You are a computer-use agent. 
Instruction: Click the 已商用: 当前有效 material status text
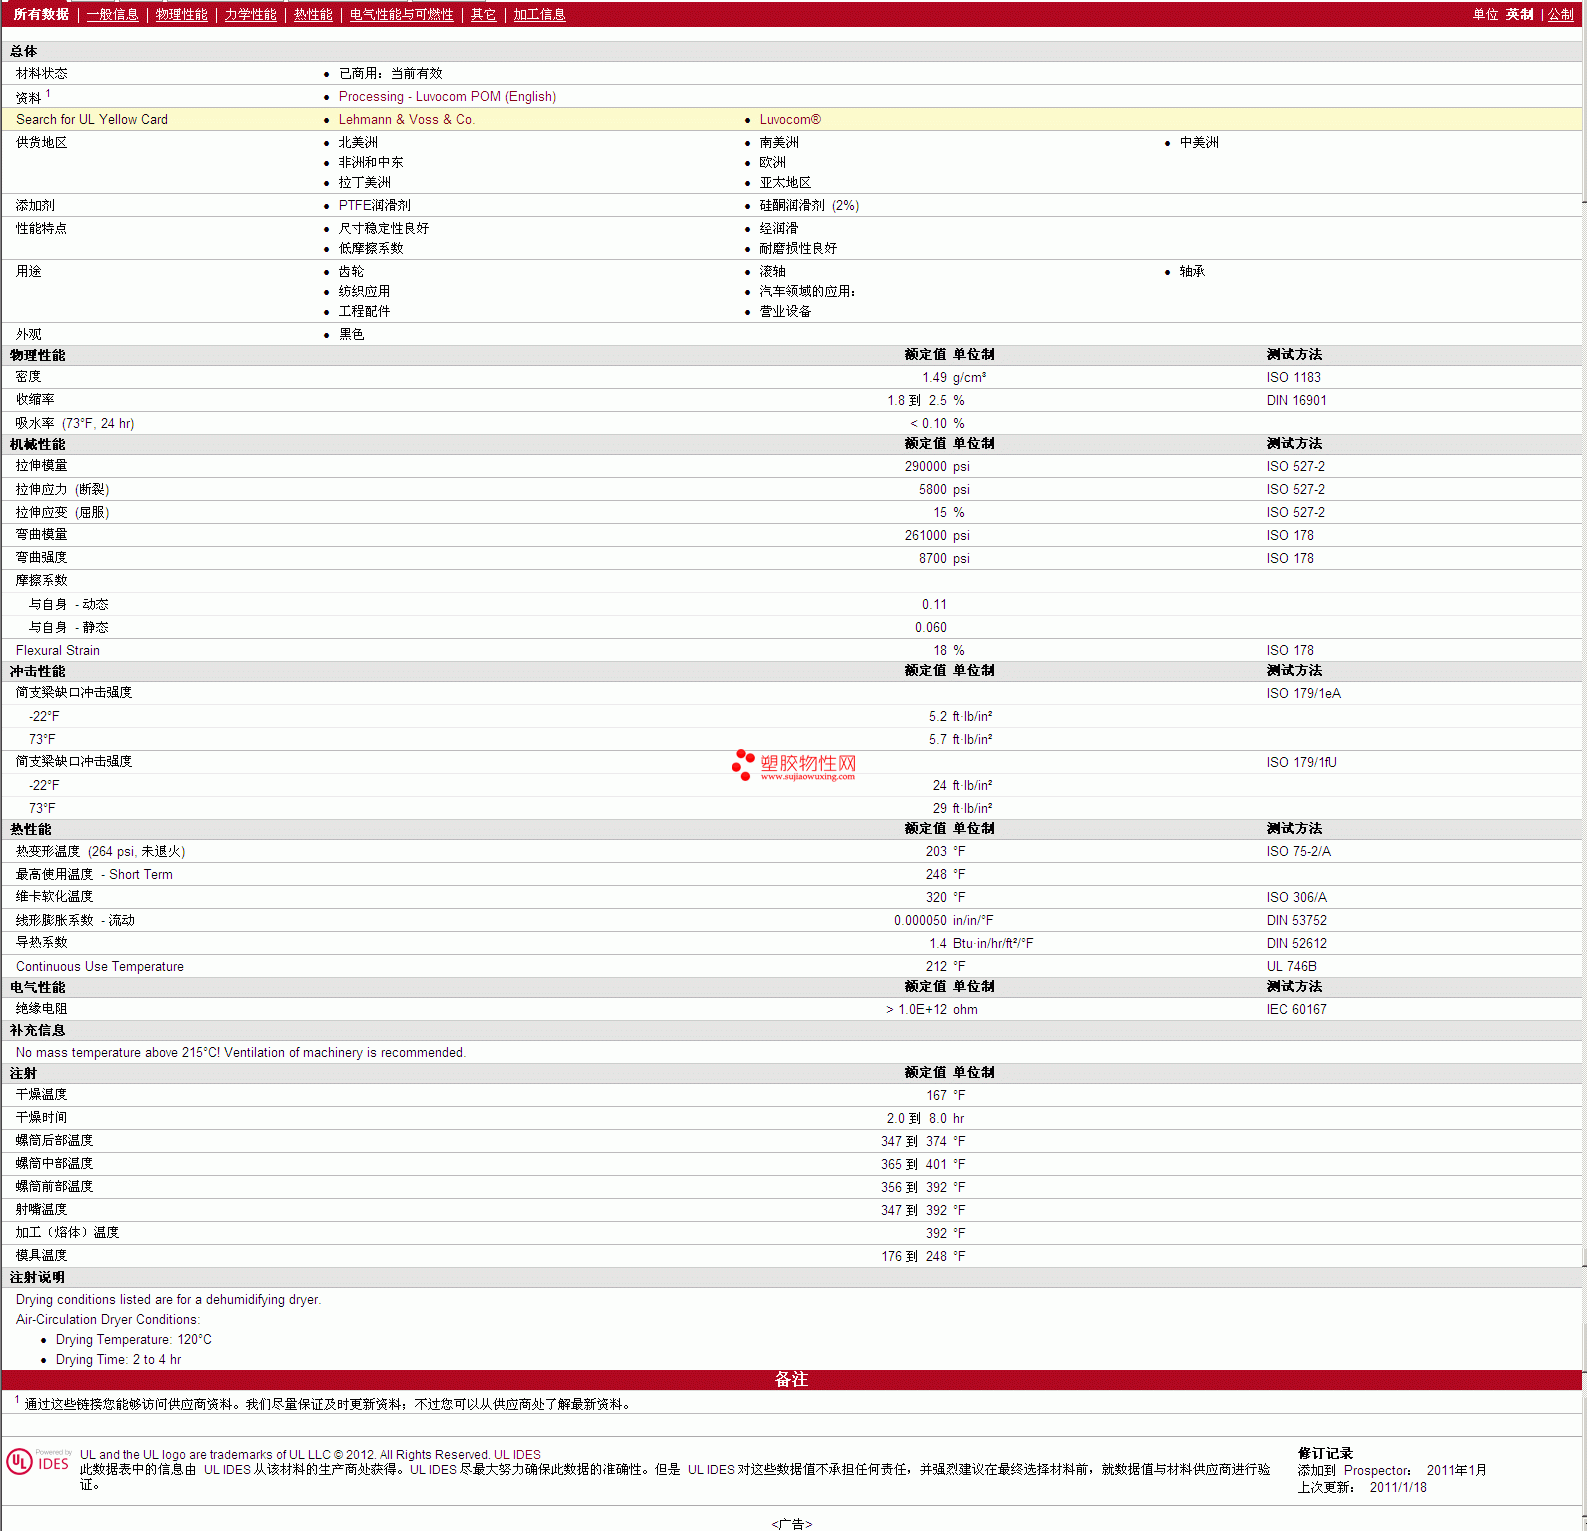point(390,73)
